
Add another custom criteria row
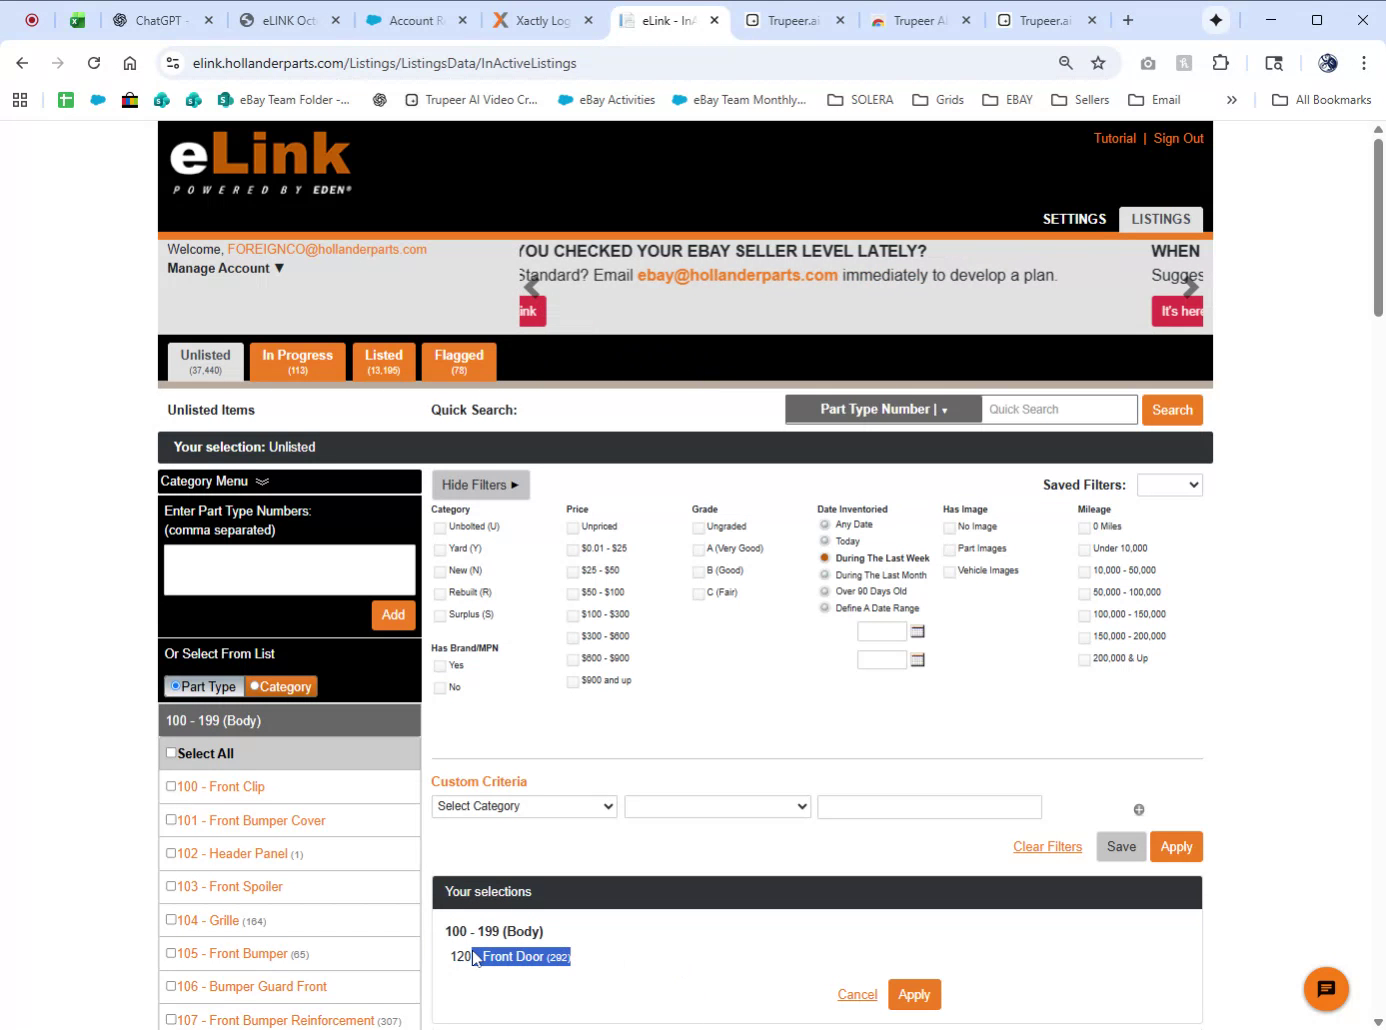click(x=1139, y=810)
